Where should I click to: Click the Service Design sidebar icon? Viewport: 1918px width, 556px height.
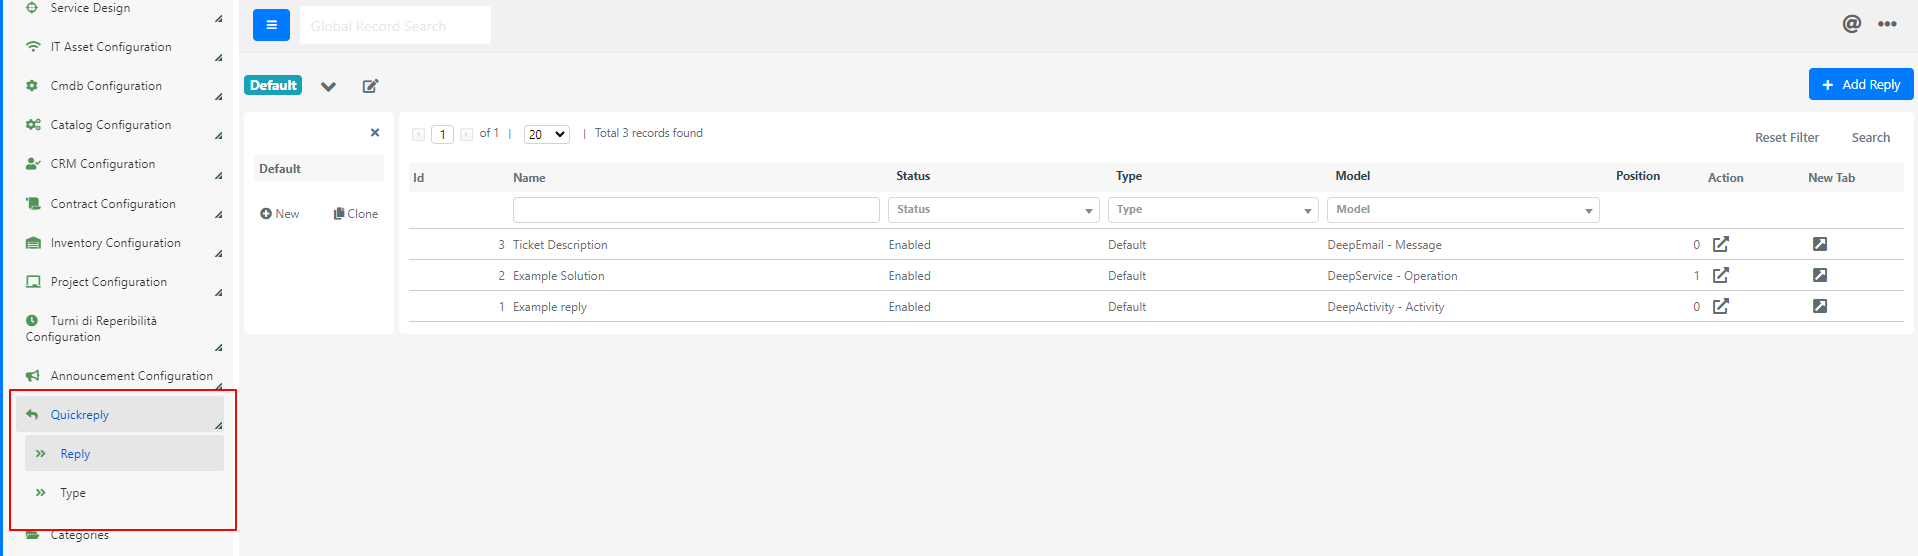pos(32,8)
